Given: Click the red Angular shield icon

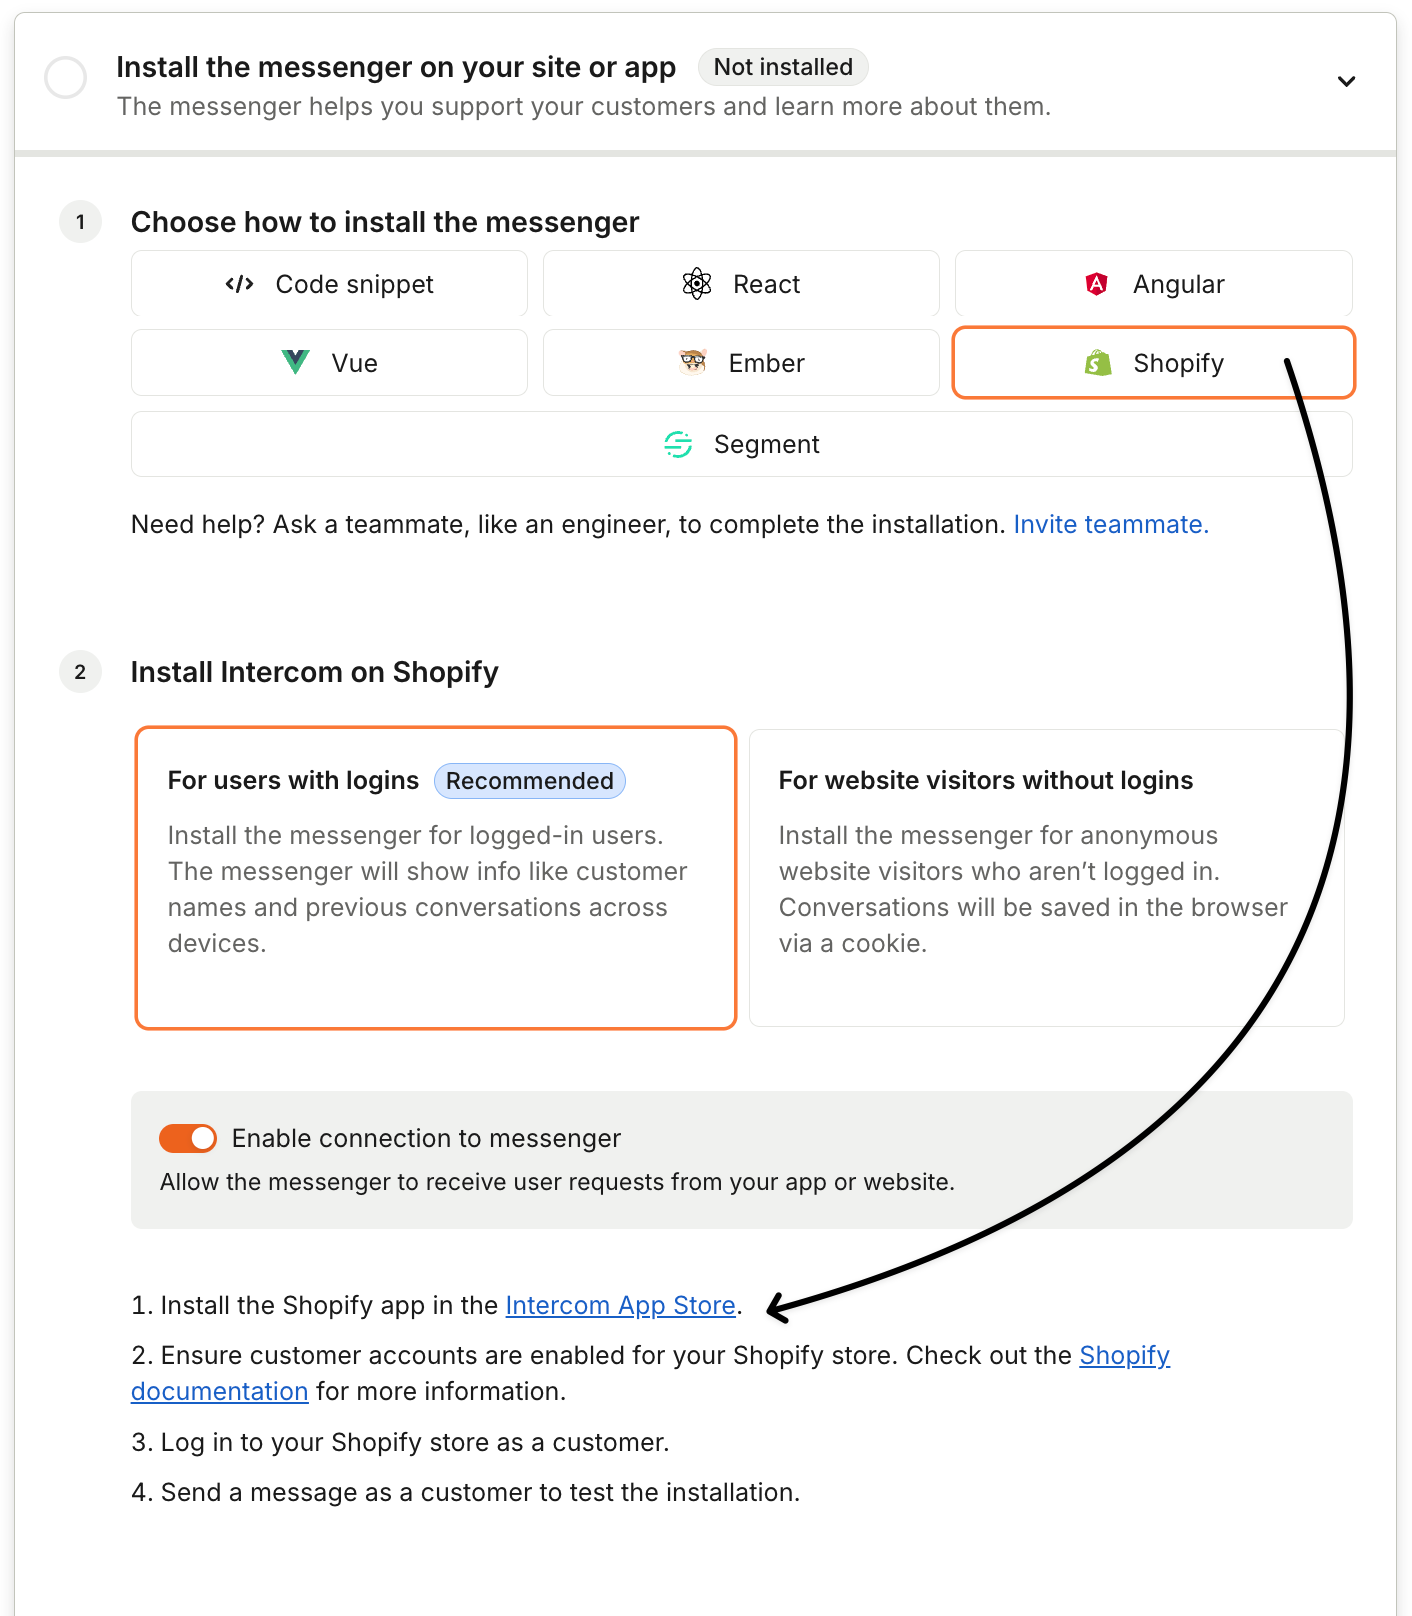Looking at the screenshot, I should pos(1096,284).
